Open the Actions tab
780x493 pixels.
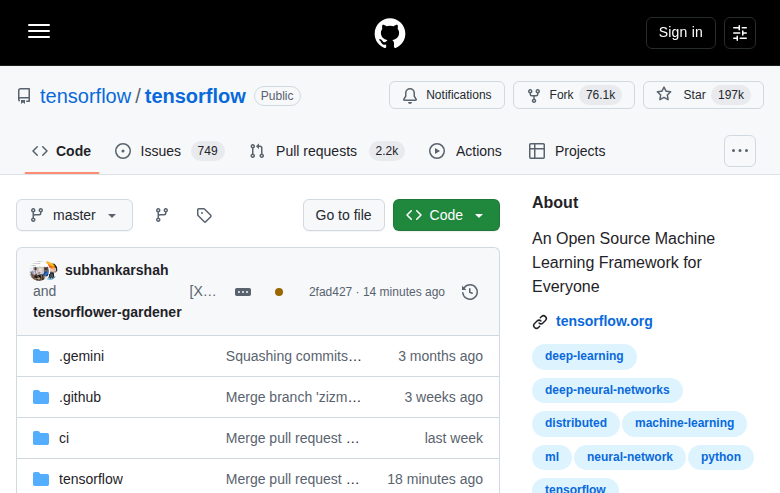tap(466, 151)
